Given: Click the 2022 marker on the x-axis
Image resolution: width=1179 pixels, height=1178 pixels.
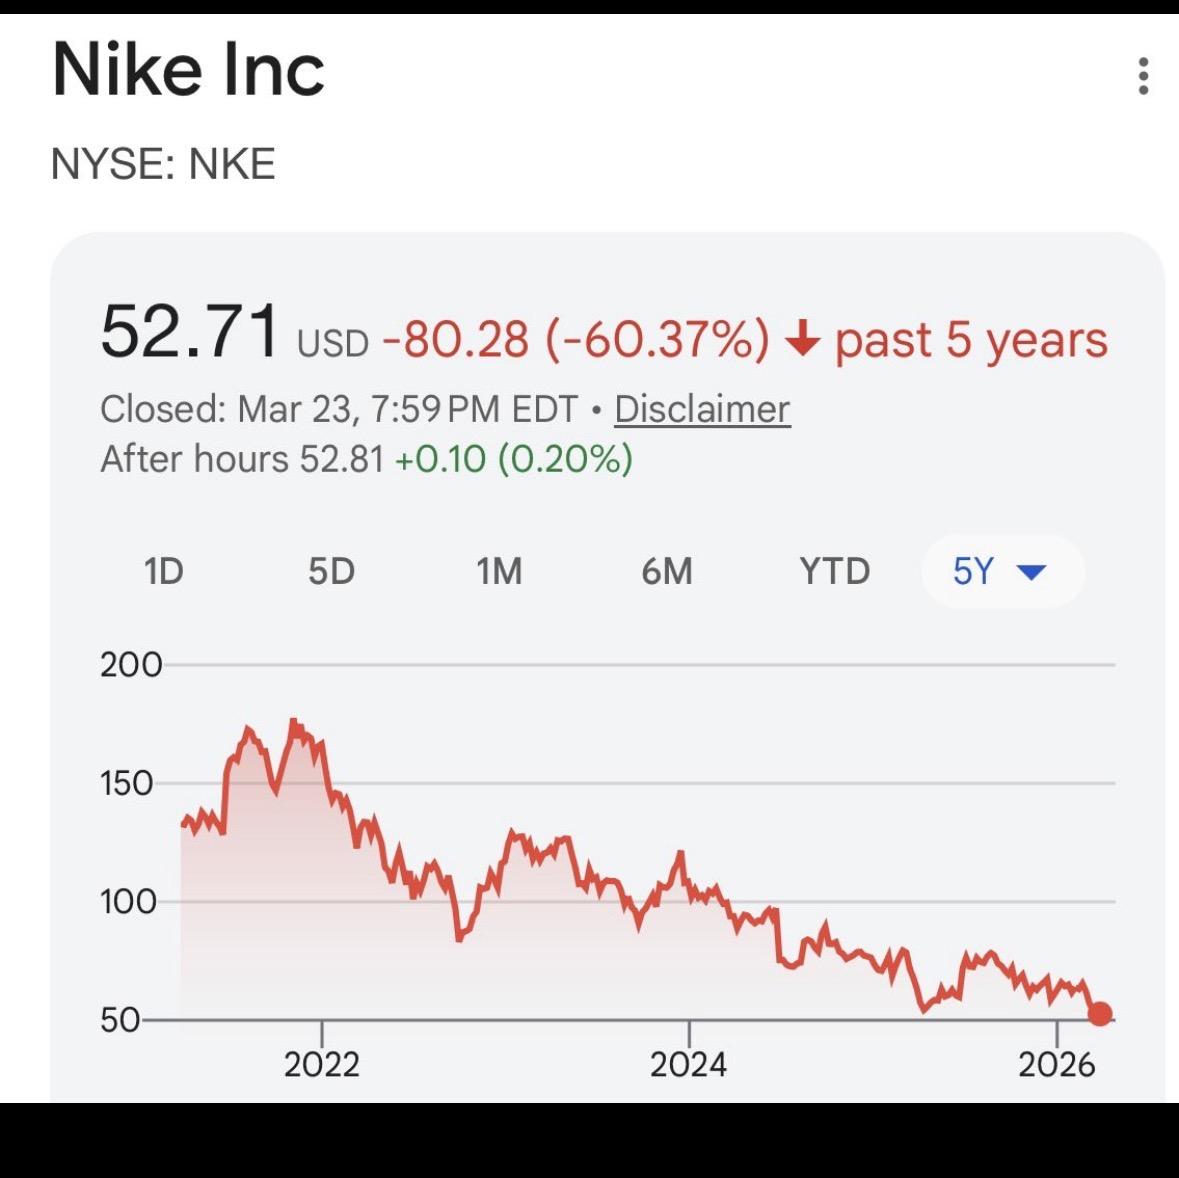Looking at the screenshot, I should [x=321, y=1064].
